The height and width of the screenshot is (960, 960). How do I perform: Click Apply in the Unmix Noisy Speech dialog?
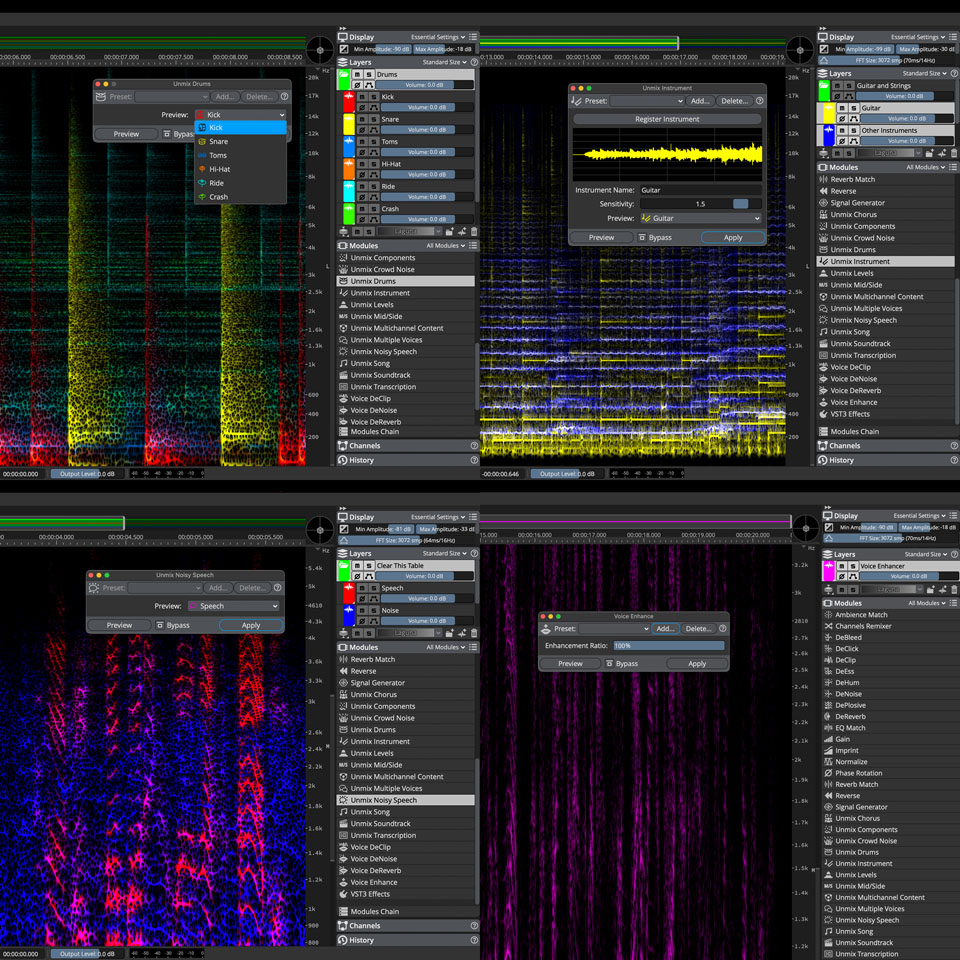click(x=251, y=625)
